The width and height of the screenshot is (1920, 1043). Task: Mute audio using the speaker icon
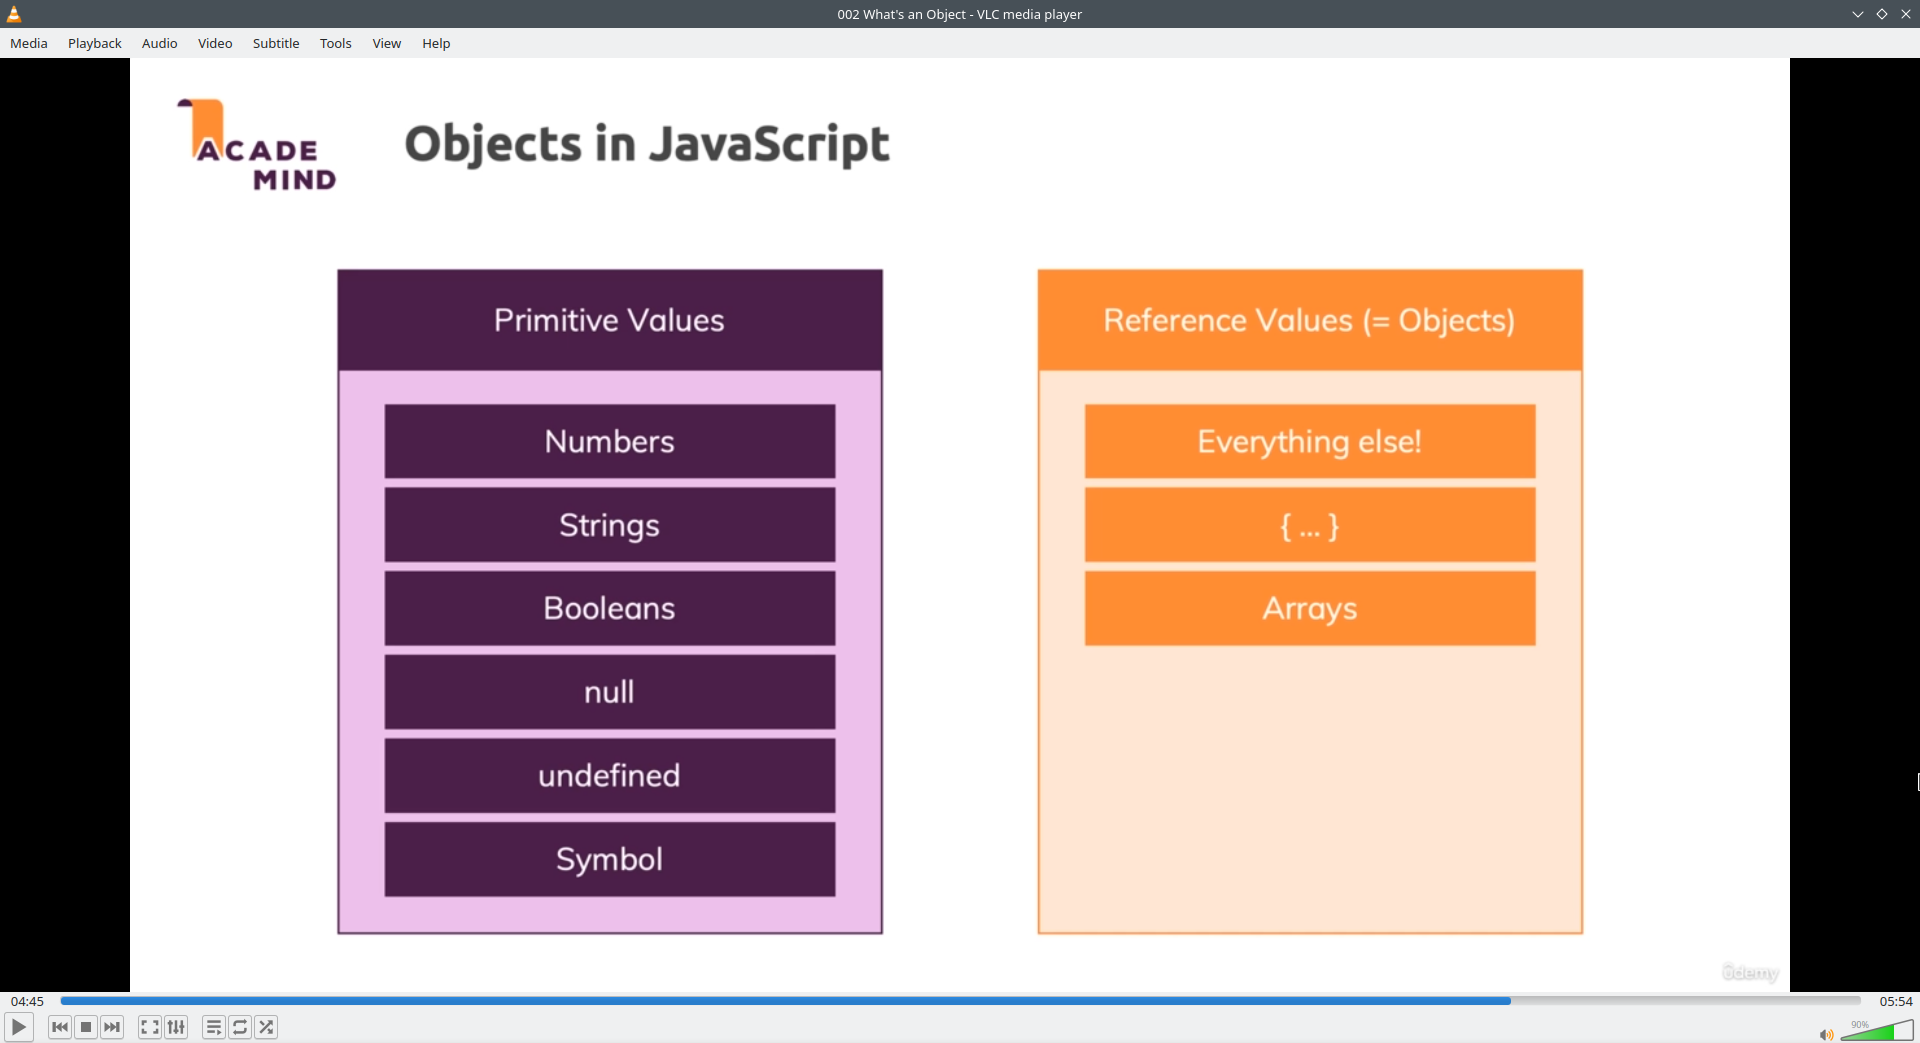point(1826,1034)
